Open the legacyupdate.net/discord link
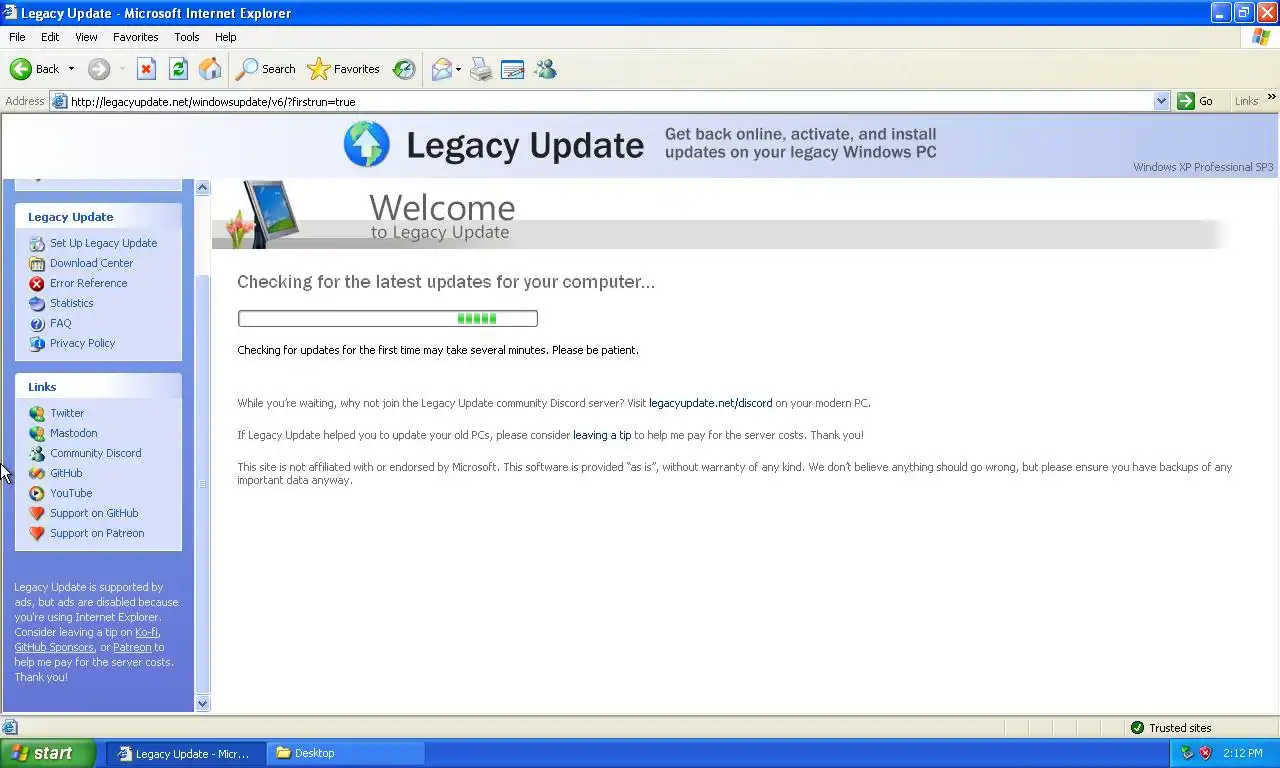1280x768 pixels. coord(711,403)
